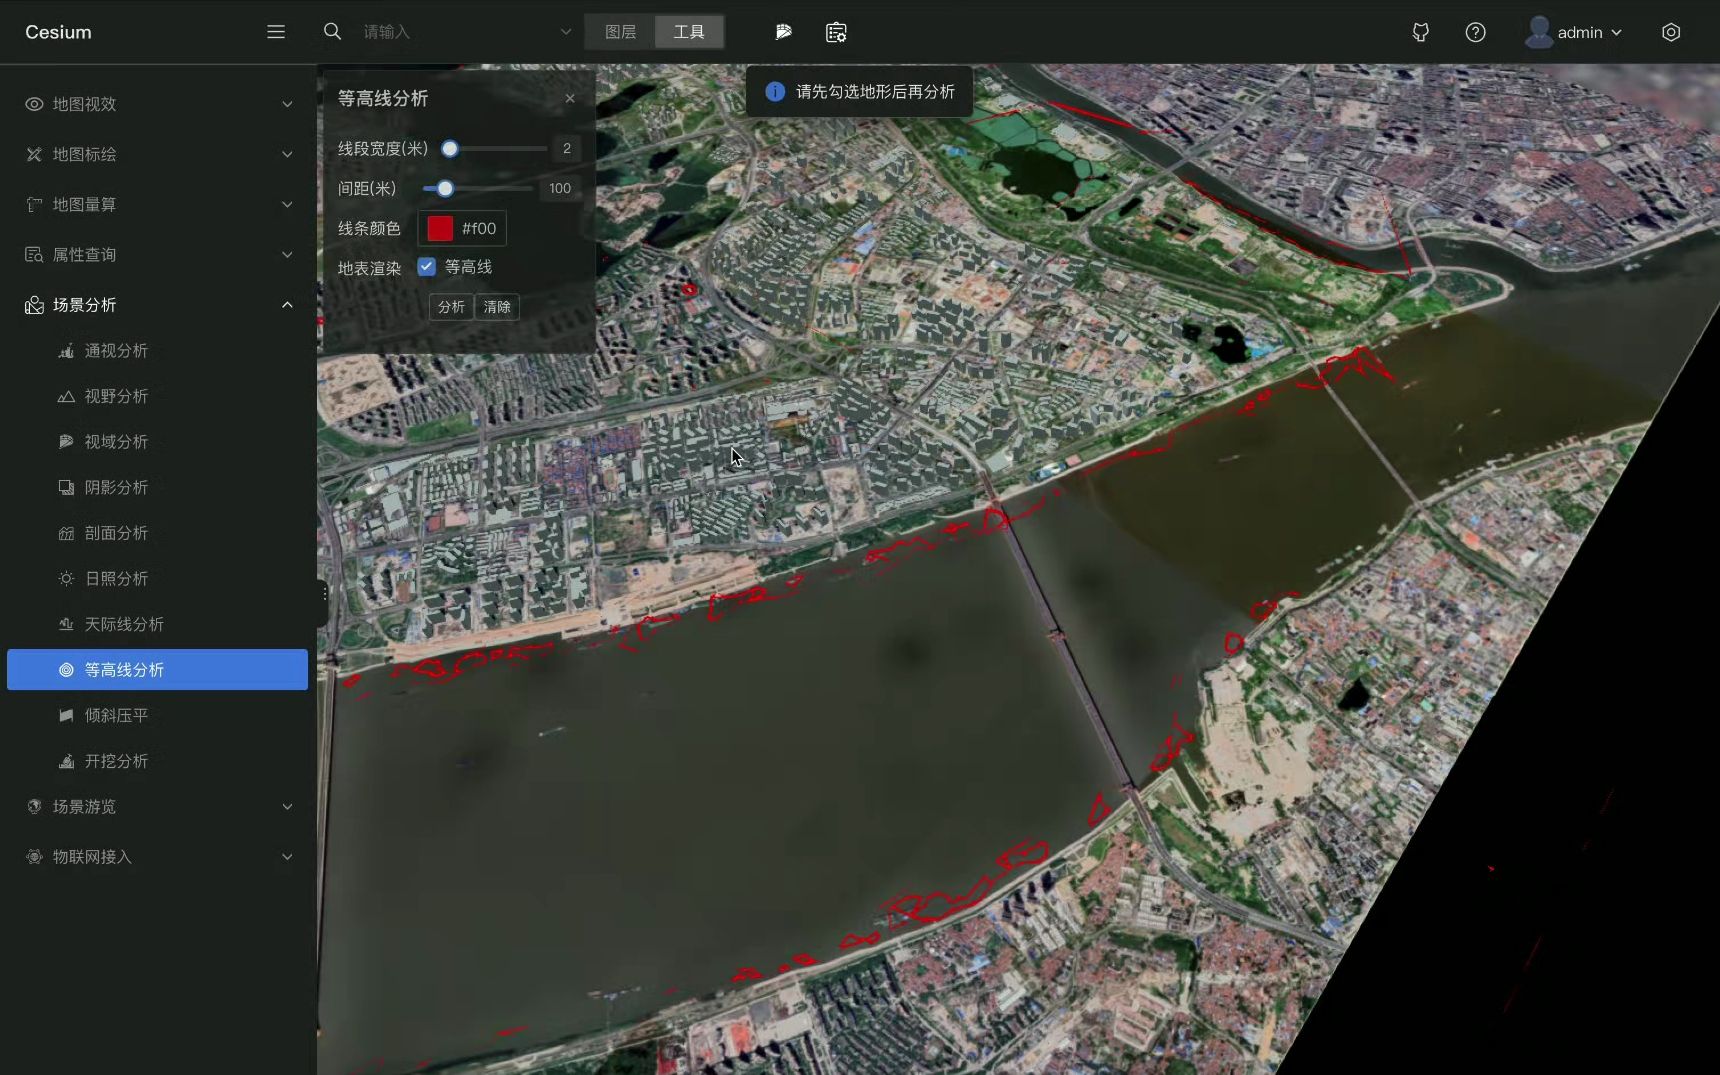Click the 地图量算 measurement icon
Viewport: 1720px width, 1075px height.
(34, 204)
